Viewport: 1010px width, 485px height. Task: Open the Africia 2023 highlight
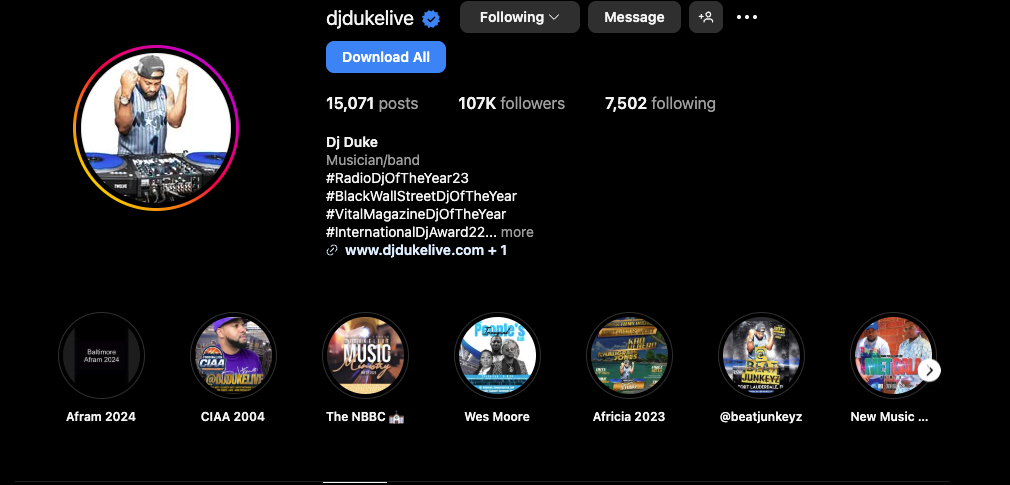click(629, 356)
